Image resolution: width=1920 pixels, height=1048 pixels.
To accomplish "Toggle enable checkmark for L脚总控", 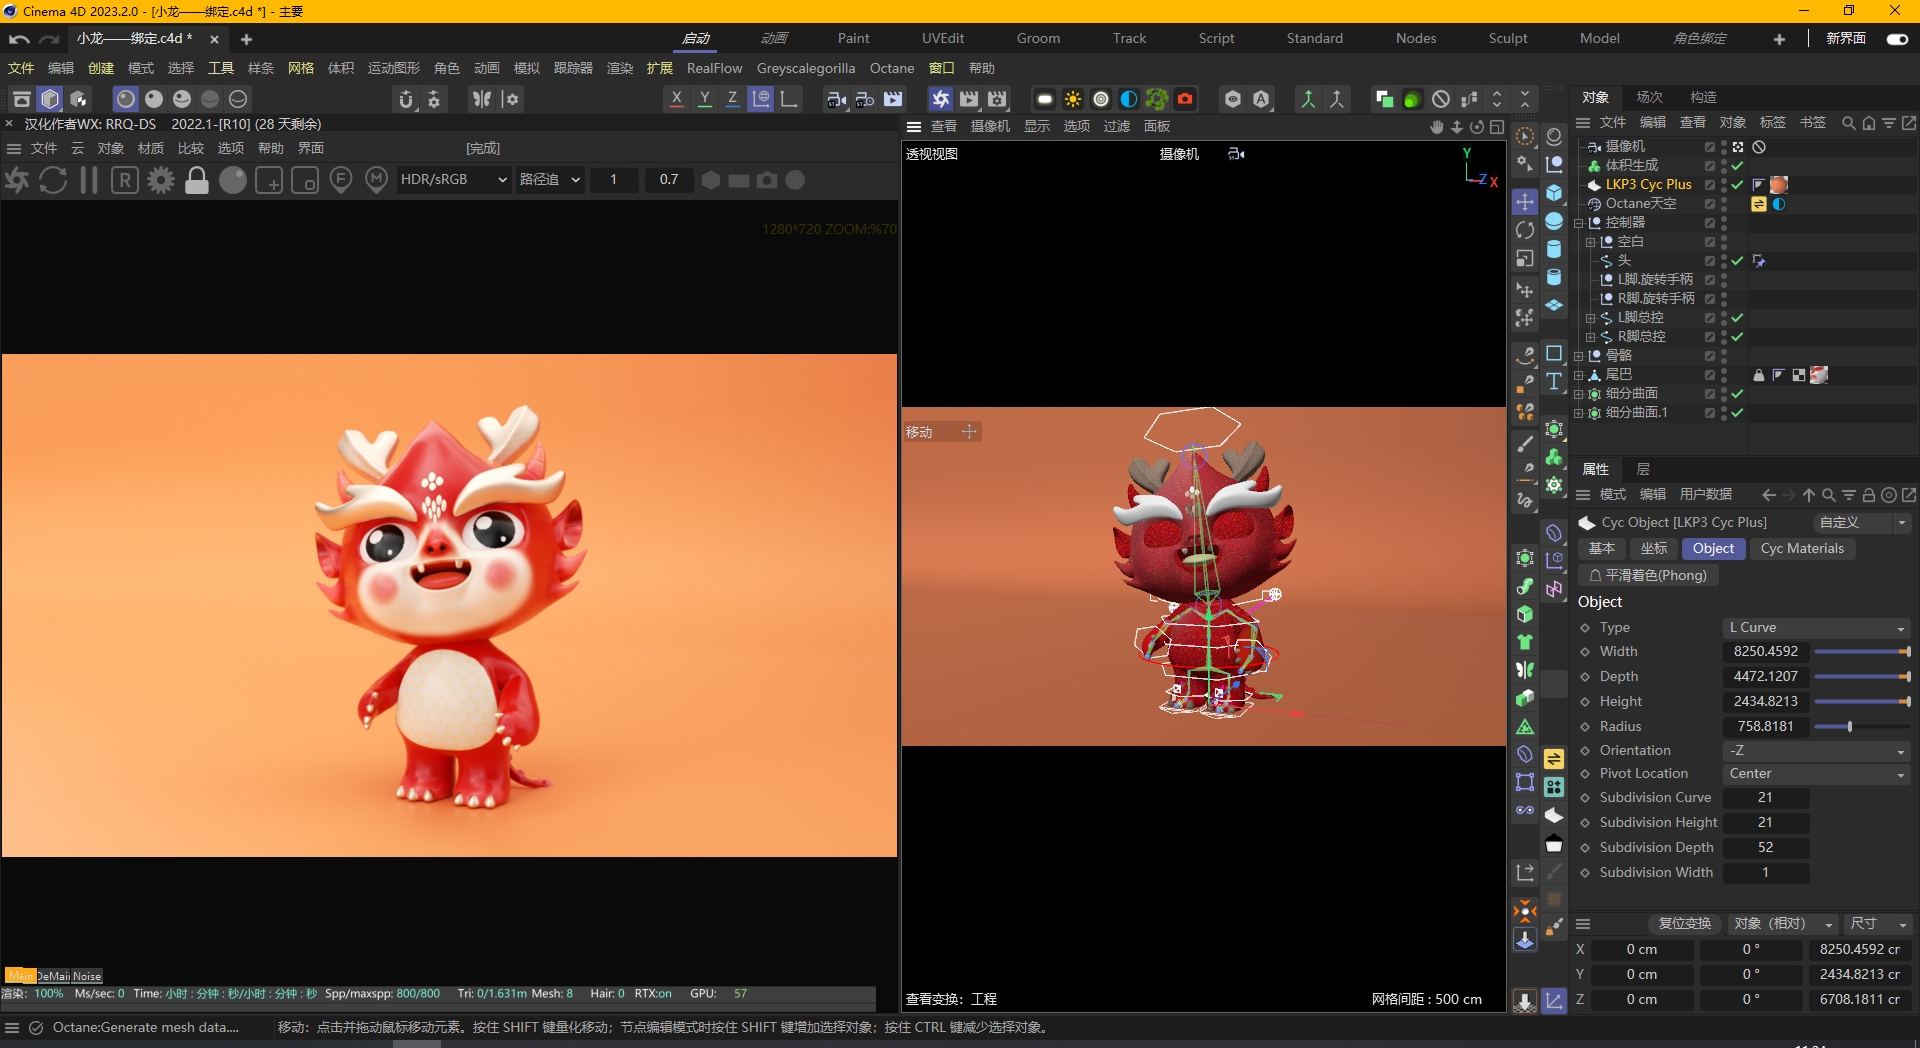I will tap(1738, 318).
